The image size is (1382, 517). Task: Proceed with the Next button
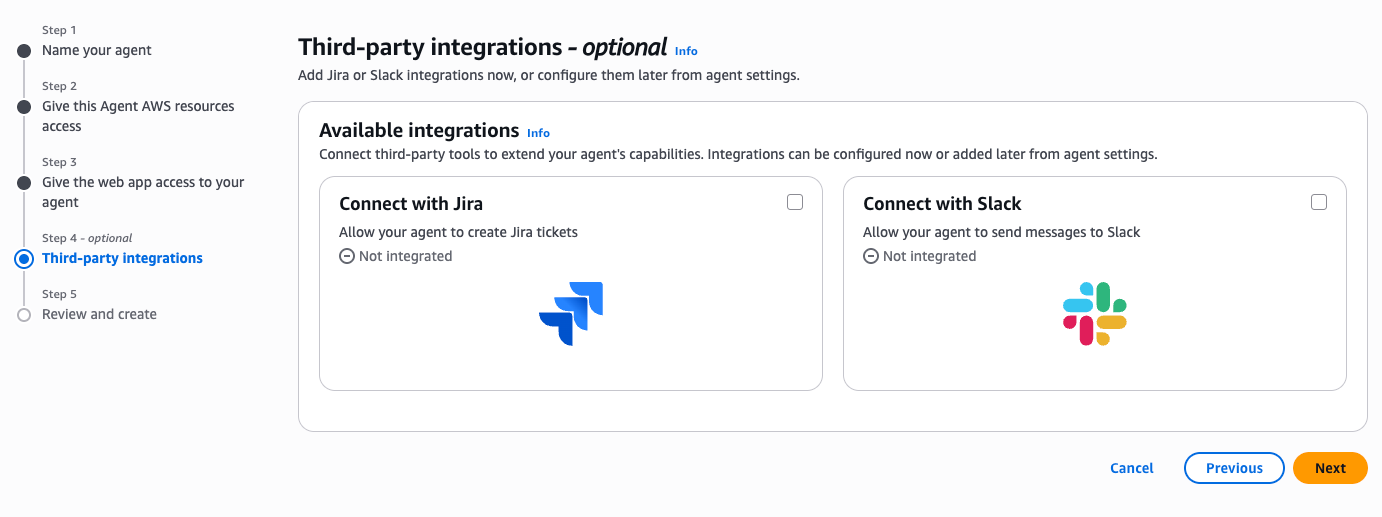(x=1330, y=468)
